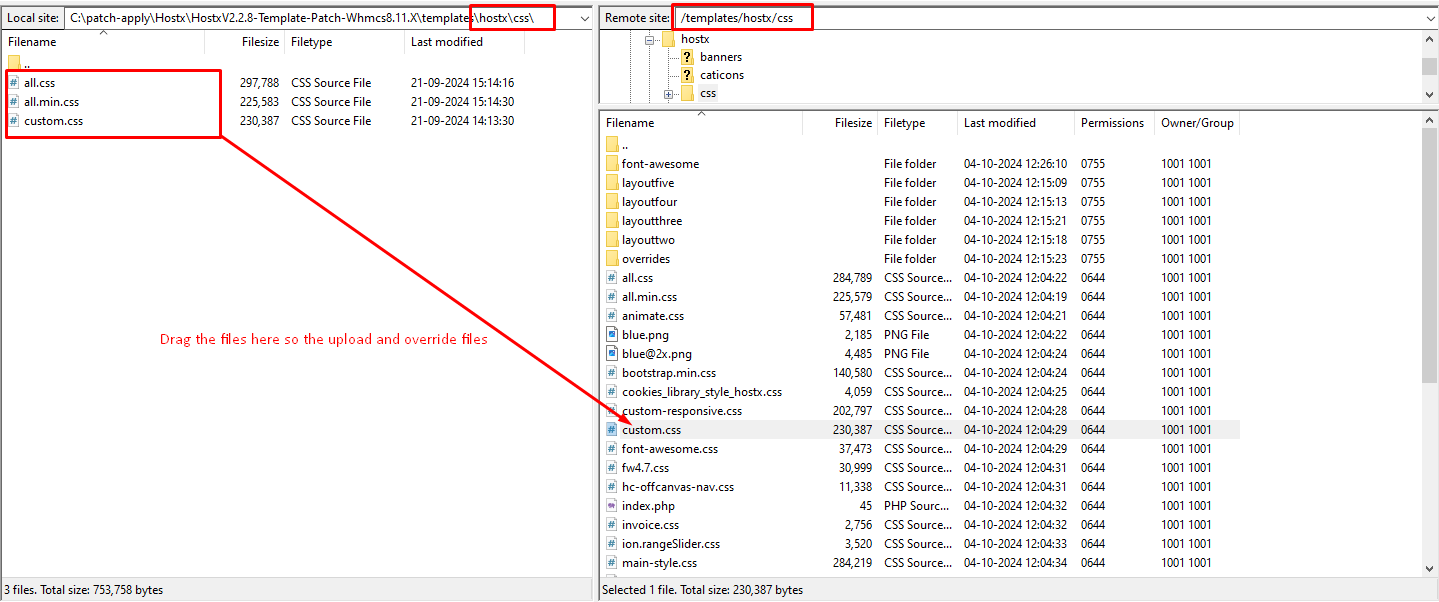Select bootstrap.min.css in remote file list
The width and height of the screenshot is (1439, 602).
[x=668, y=373]
